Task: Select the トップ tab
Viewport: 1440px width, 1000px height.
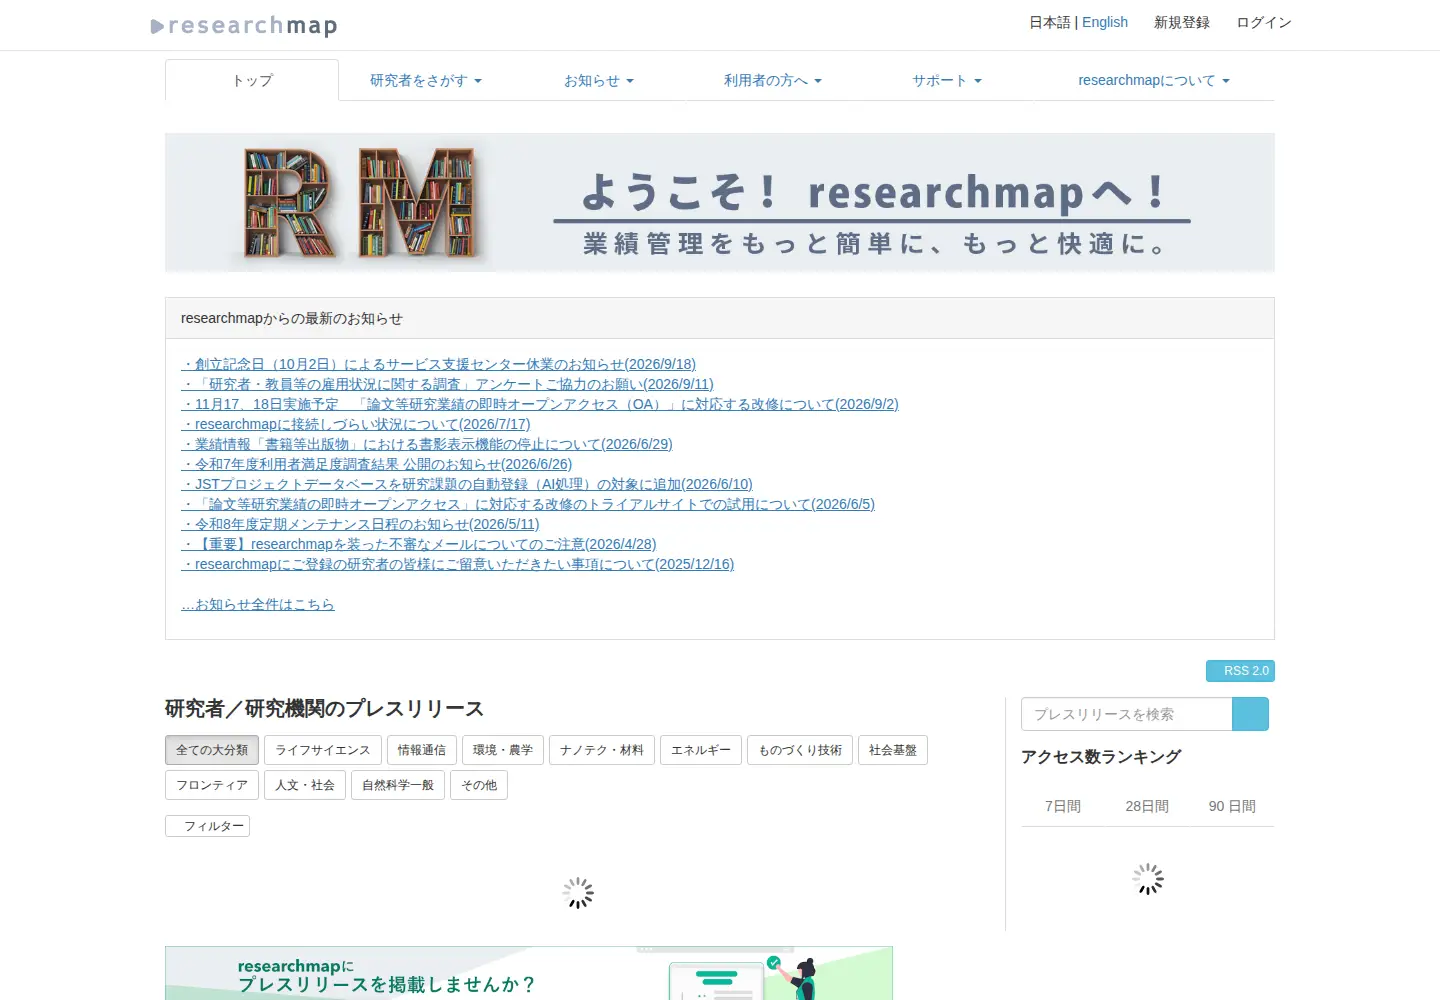Action: pos(252,80)
